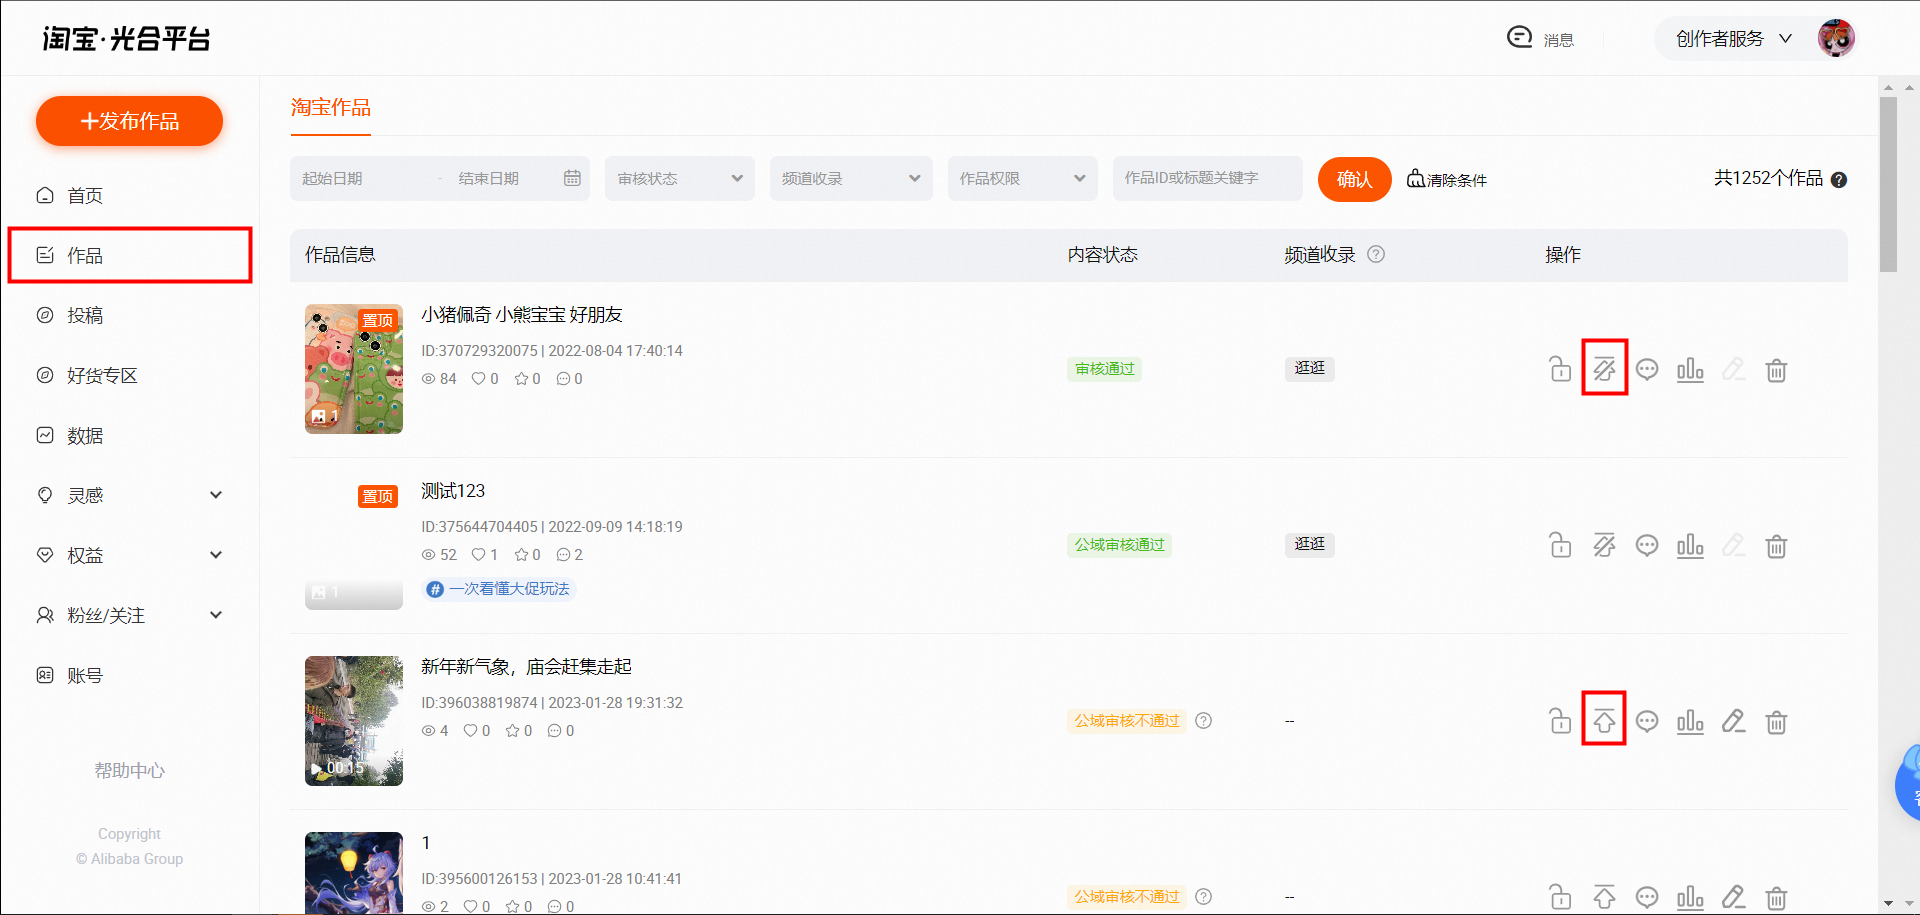Open permissions lock for 测试123

point(1560,545)
